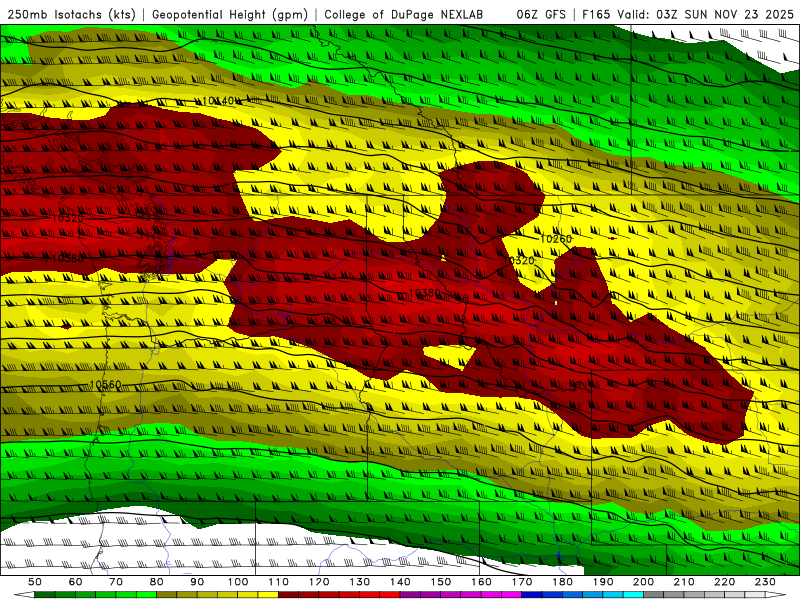Click the 50 value on the color scale
The width and height of the screenshot is (800, 600).
(35, 582)
